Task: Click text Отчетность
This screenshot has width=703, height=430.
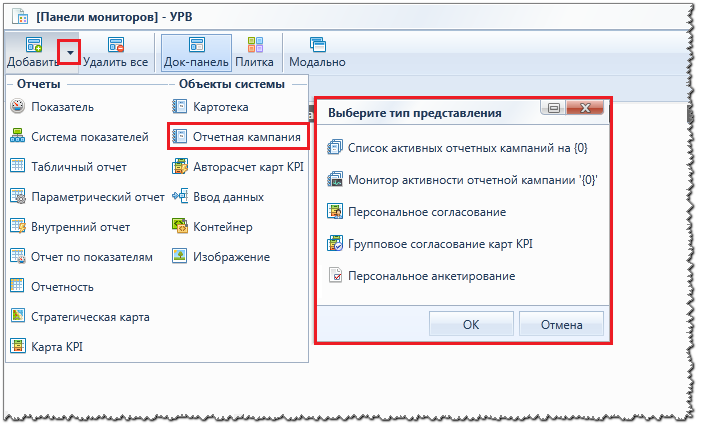Action: click(62, 287)
